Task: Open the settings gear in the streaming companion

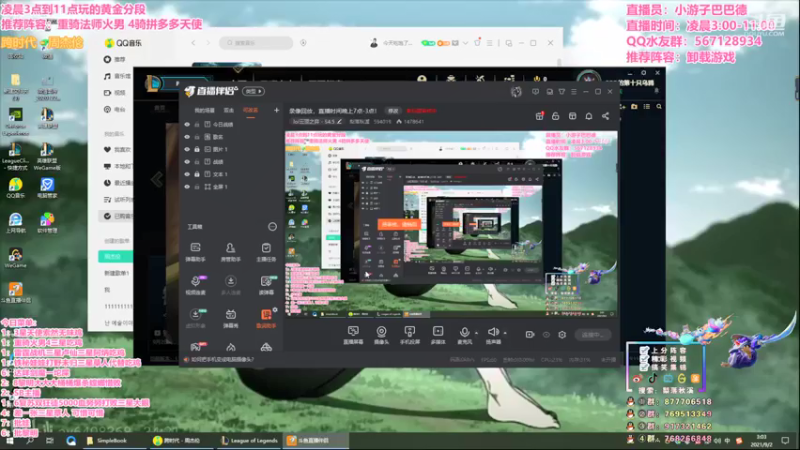Action: point(562,335)
